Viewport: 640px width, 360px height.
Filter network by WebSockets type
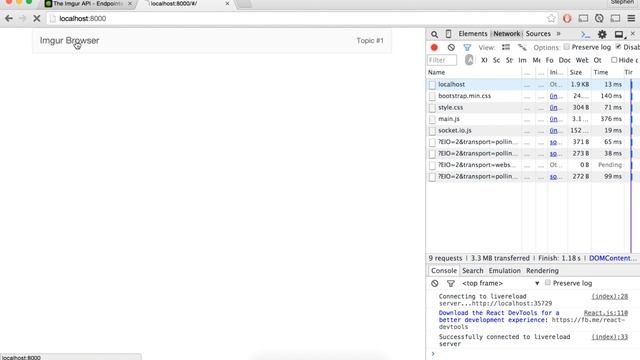point(582,60)
